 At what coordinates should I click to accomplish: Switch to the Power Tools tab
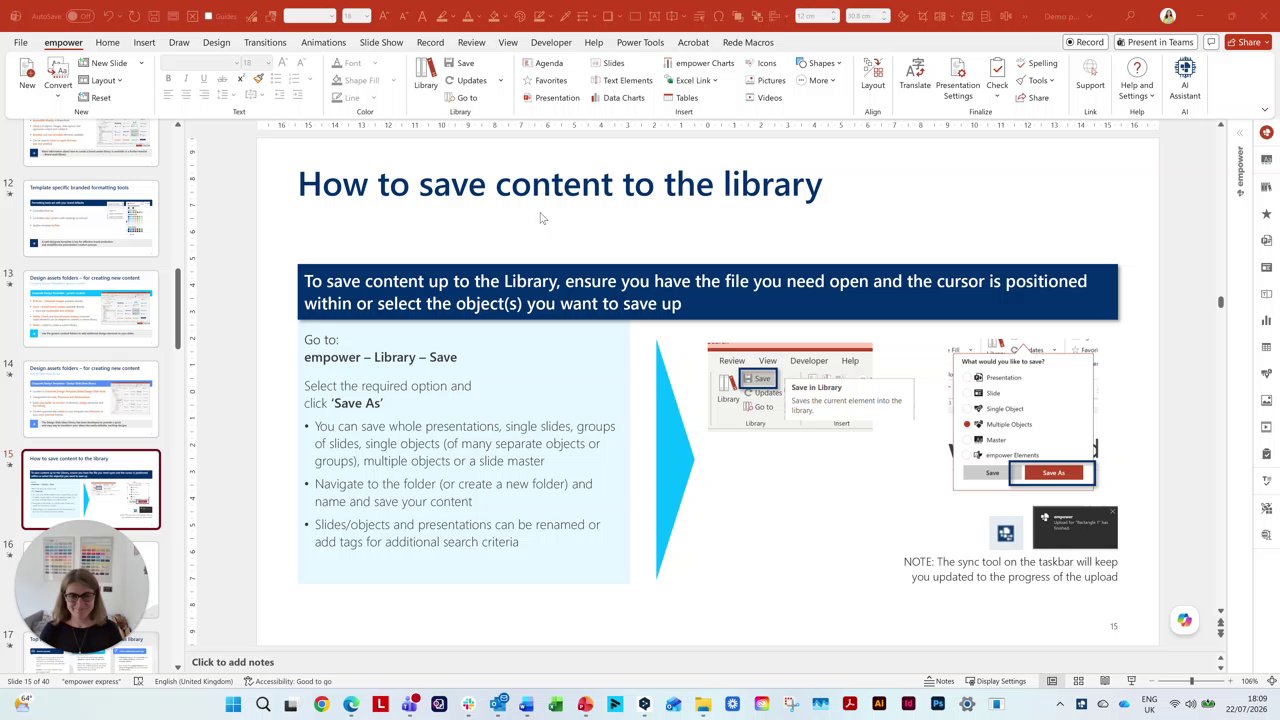click(x=640, y=42)
